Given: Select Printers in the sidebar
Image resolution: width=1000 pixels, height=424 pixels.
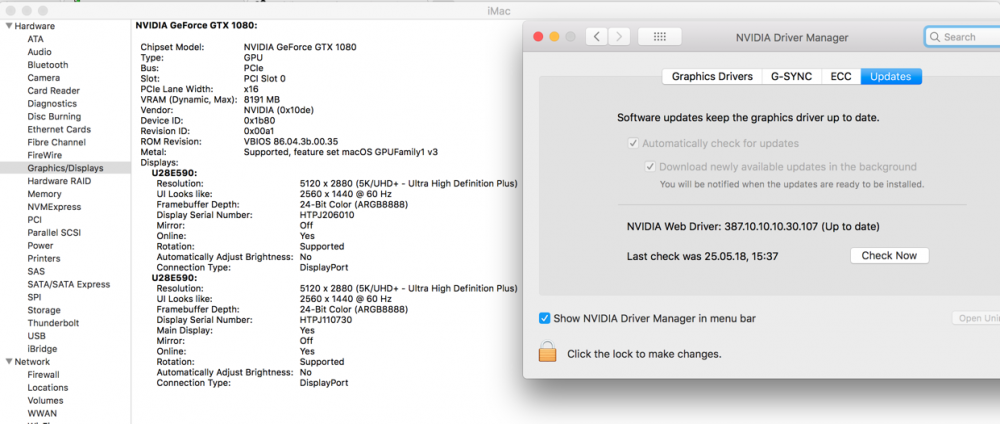Looking at the screenshot, I should point(44,258).
